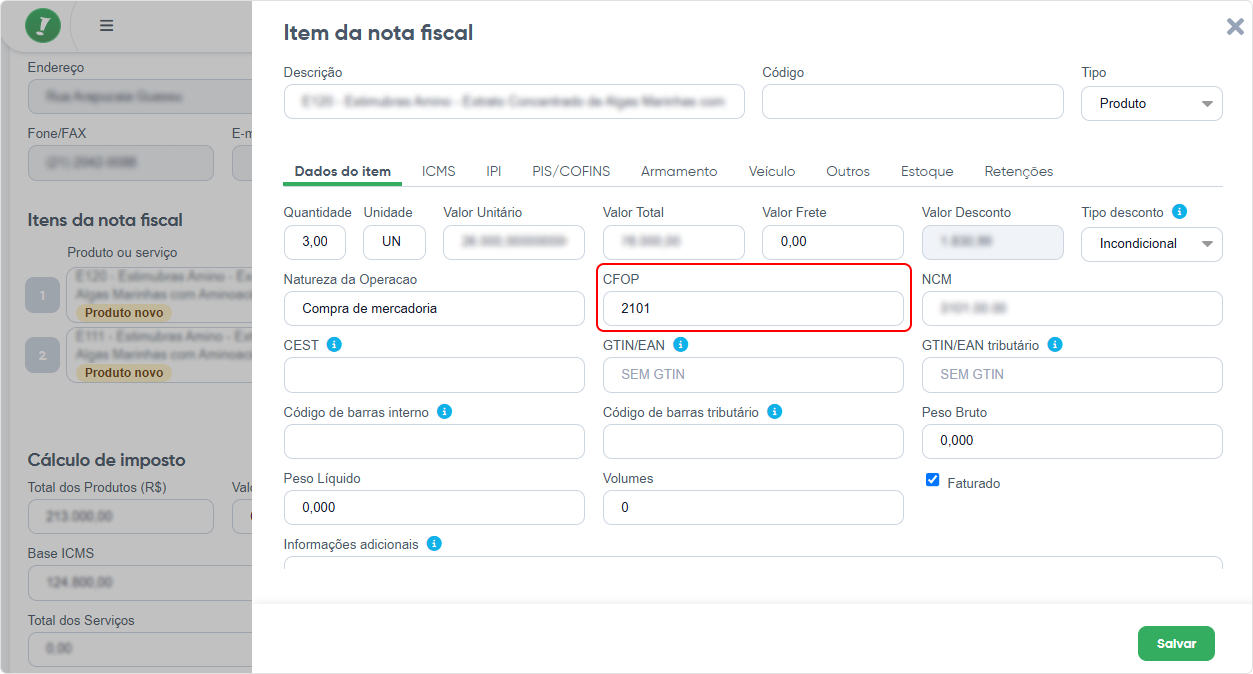Click the Peso Bruto field
This screenshot has width=1253, height=674.
[1072, 441]
